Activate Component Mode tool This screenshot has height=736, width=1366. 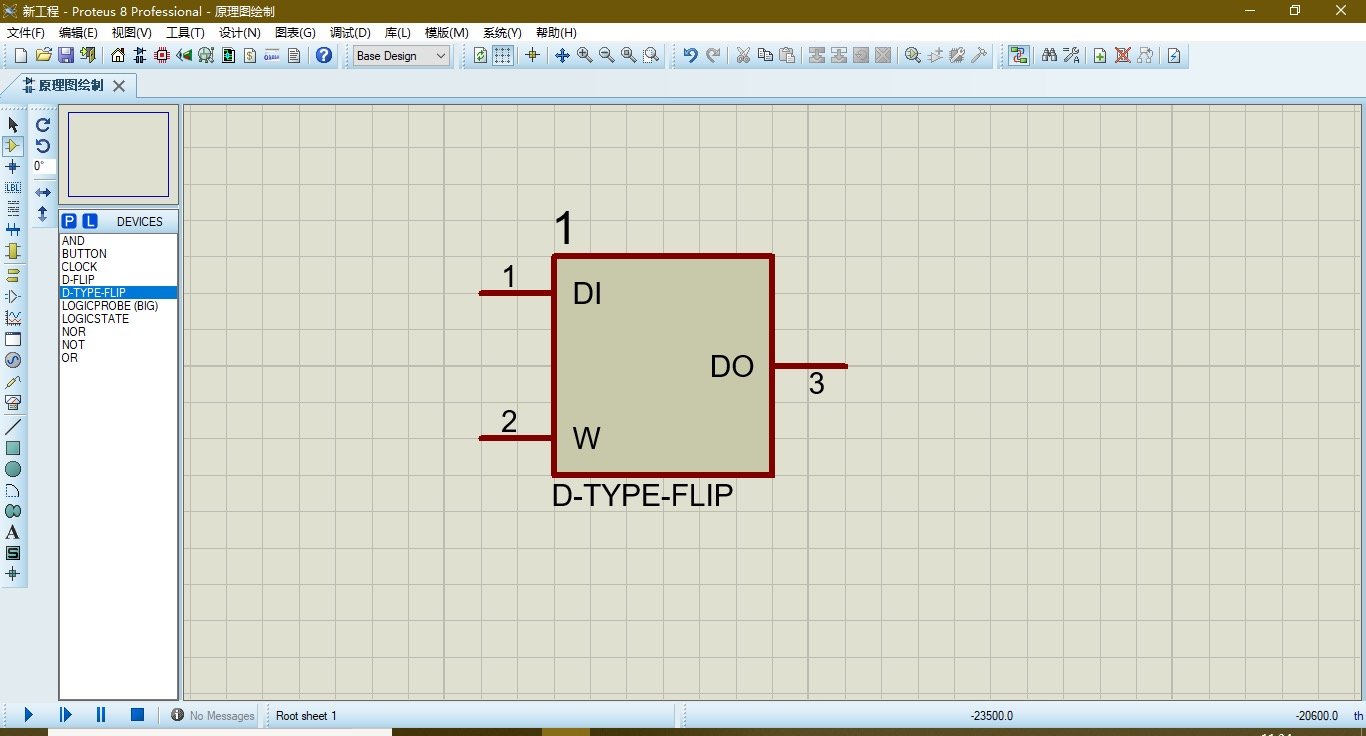coord(13,146)
